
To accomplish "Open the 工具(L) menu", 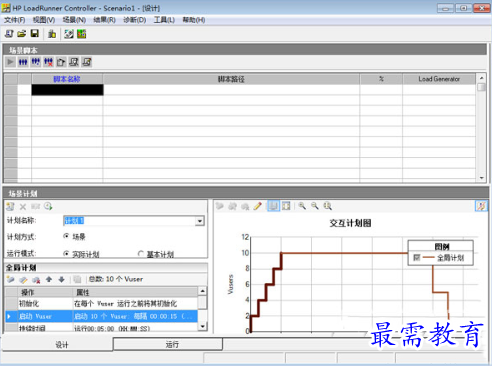I will (x=164, y=20).
